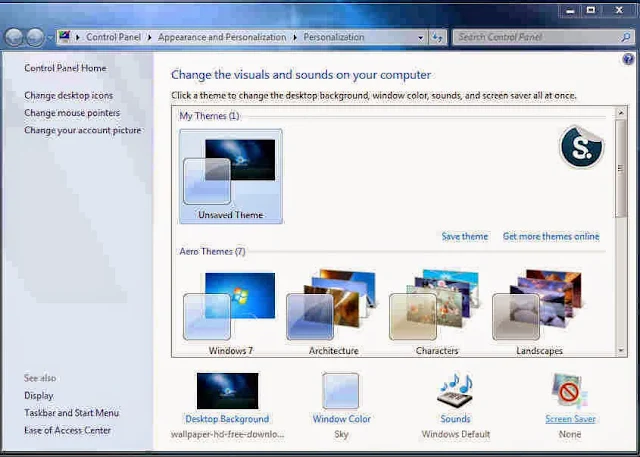
Task: Click the Sounds link
Action: 456,419
